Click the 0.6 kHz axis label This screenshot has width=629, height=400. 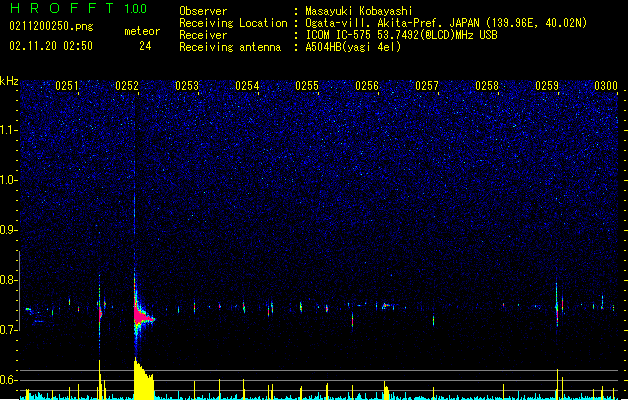8,380
